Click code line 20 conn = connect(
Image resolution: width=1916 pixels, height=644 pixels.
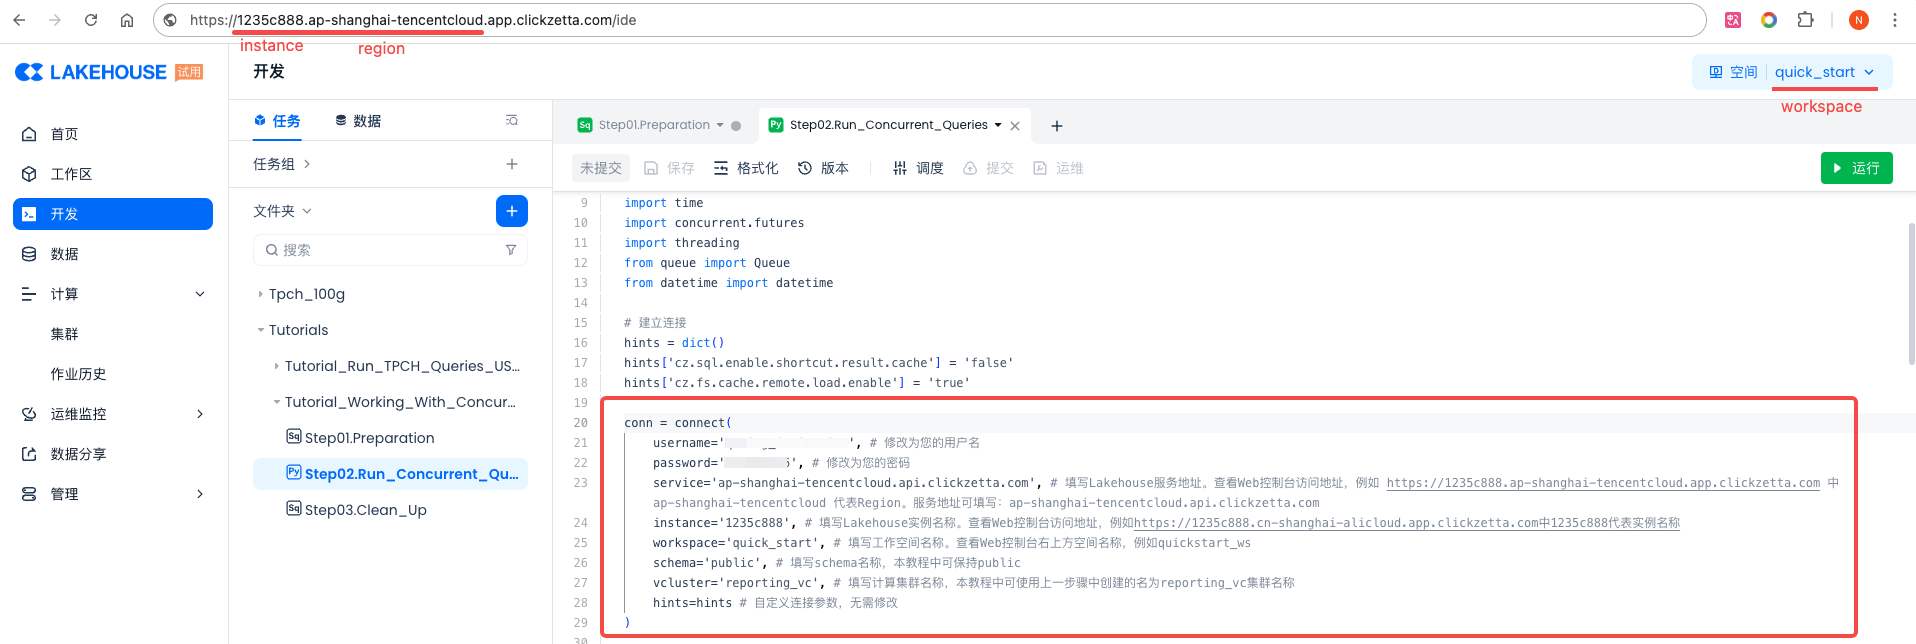tap(678, 423)
